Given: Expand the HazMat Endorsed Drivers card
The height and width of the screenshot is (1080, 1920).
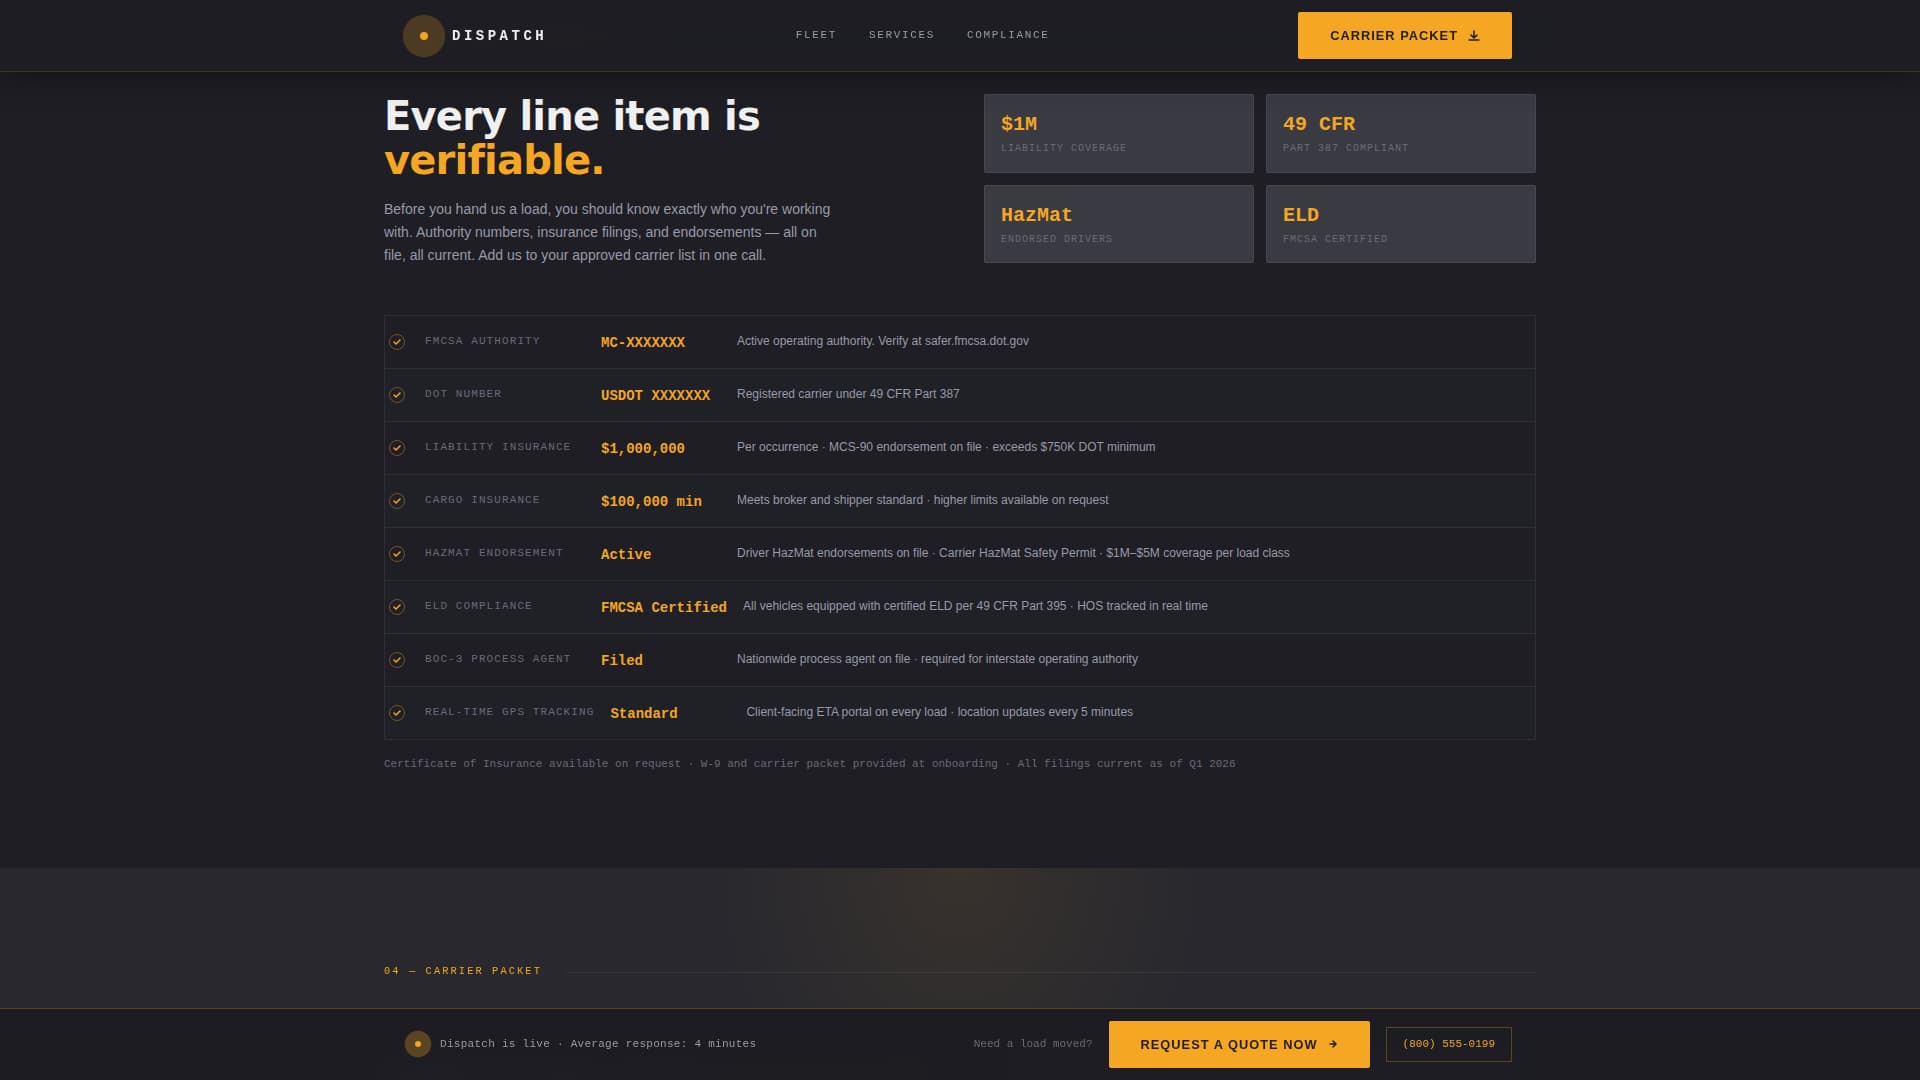Looking at the screenshot, I should (1118, 223).
